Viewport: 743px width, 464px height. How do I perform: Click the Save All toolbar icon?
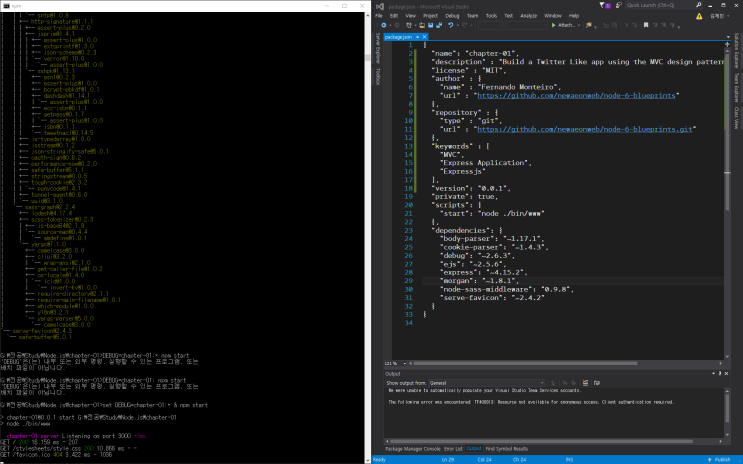click(439, 25)
